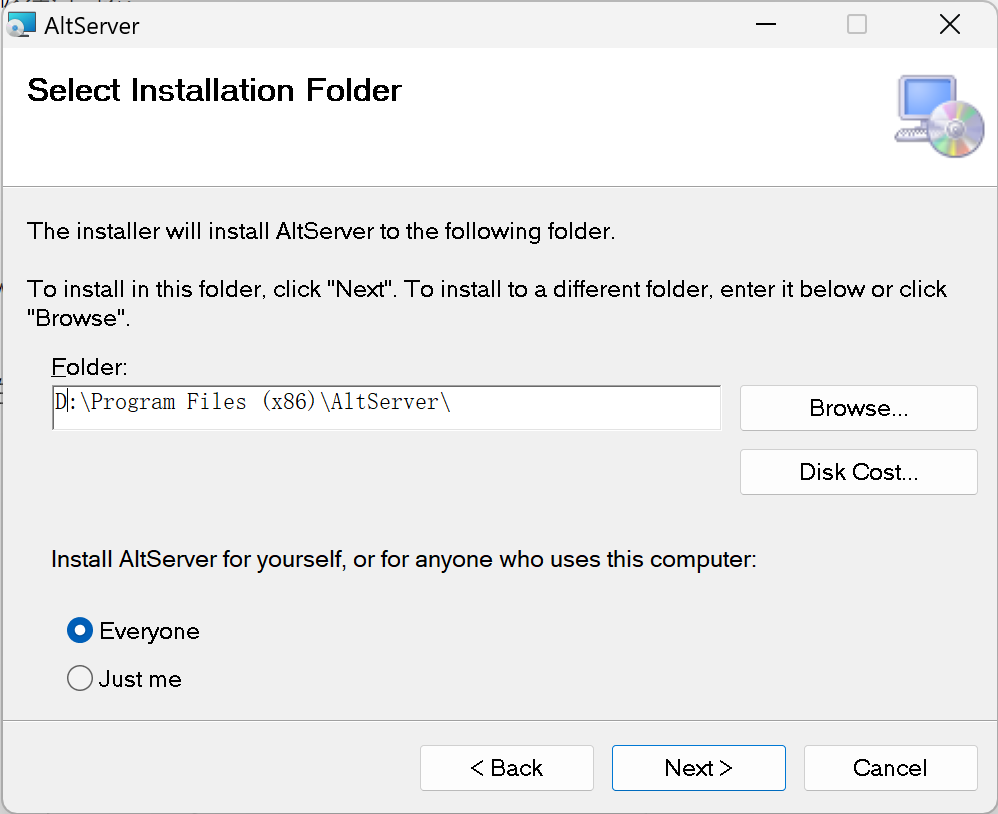The width and height of the screenshot is (998, 814).
Task: Continue installation with Next >
Action: [699, 768]
